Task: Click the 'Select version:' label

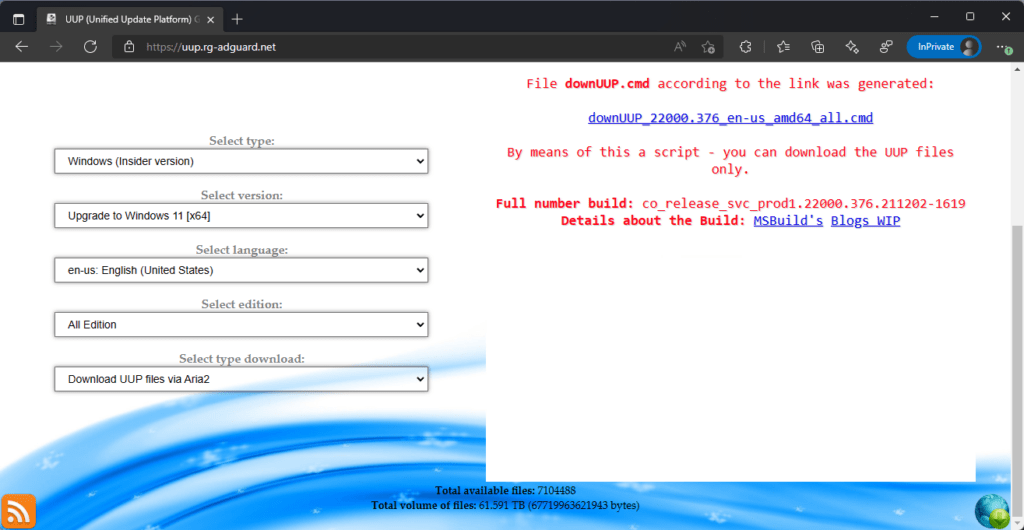Action: click(x=242, y=195)
